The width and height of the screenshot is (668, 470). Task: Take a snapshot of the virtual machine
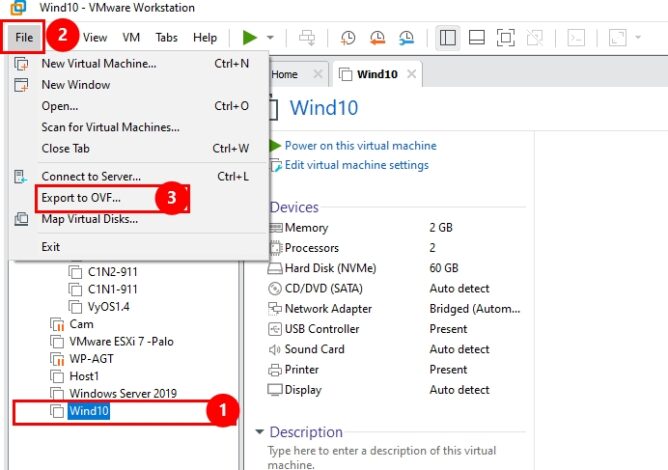pyautogui.click(x=348, y=37)
